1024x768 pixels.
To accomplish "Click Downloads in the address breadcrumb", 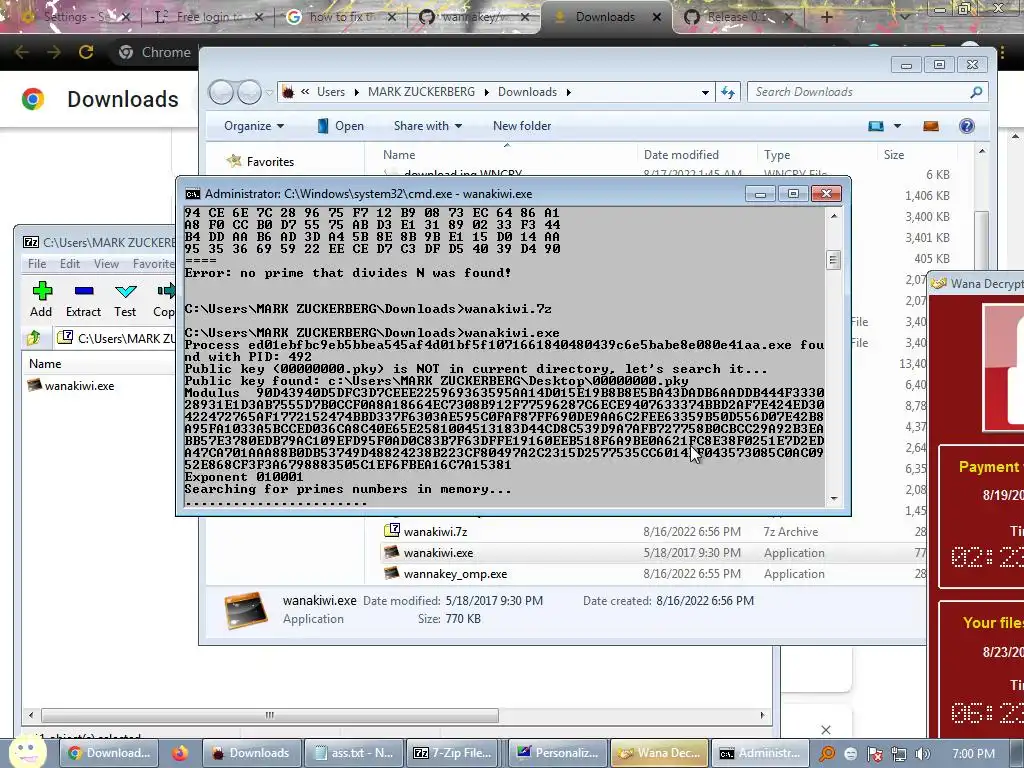I will pyautogui.click(x=527, y=92).
